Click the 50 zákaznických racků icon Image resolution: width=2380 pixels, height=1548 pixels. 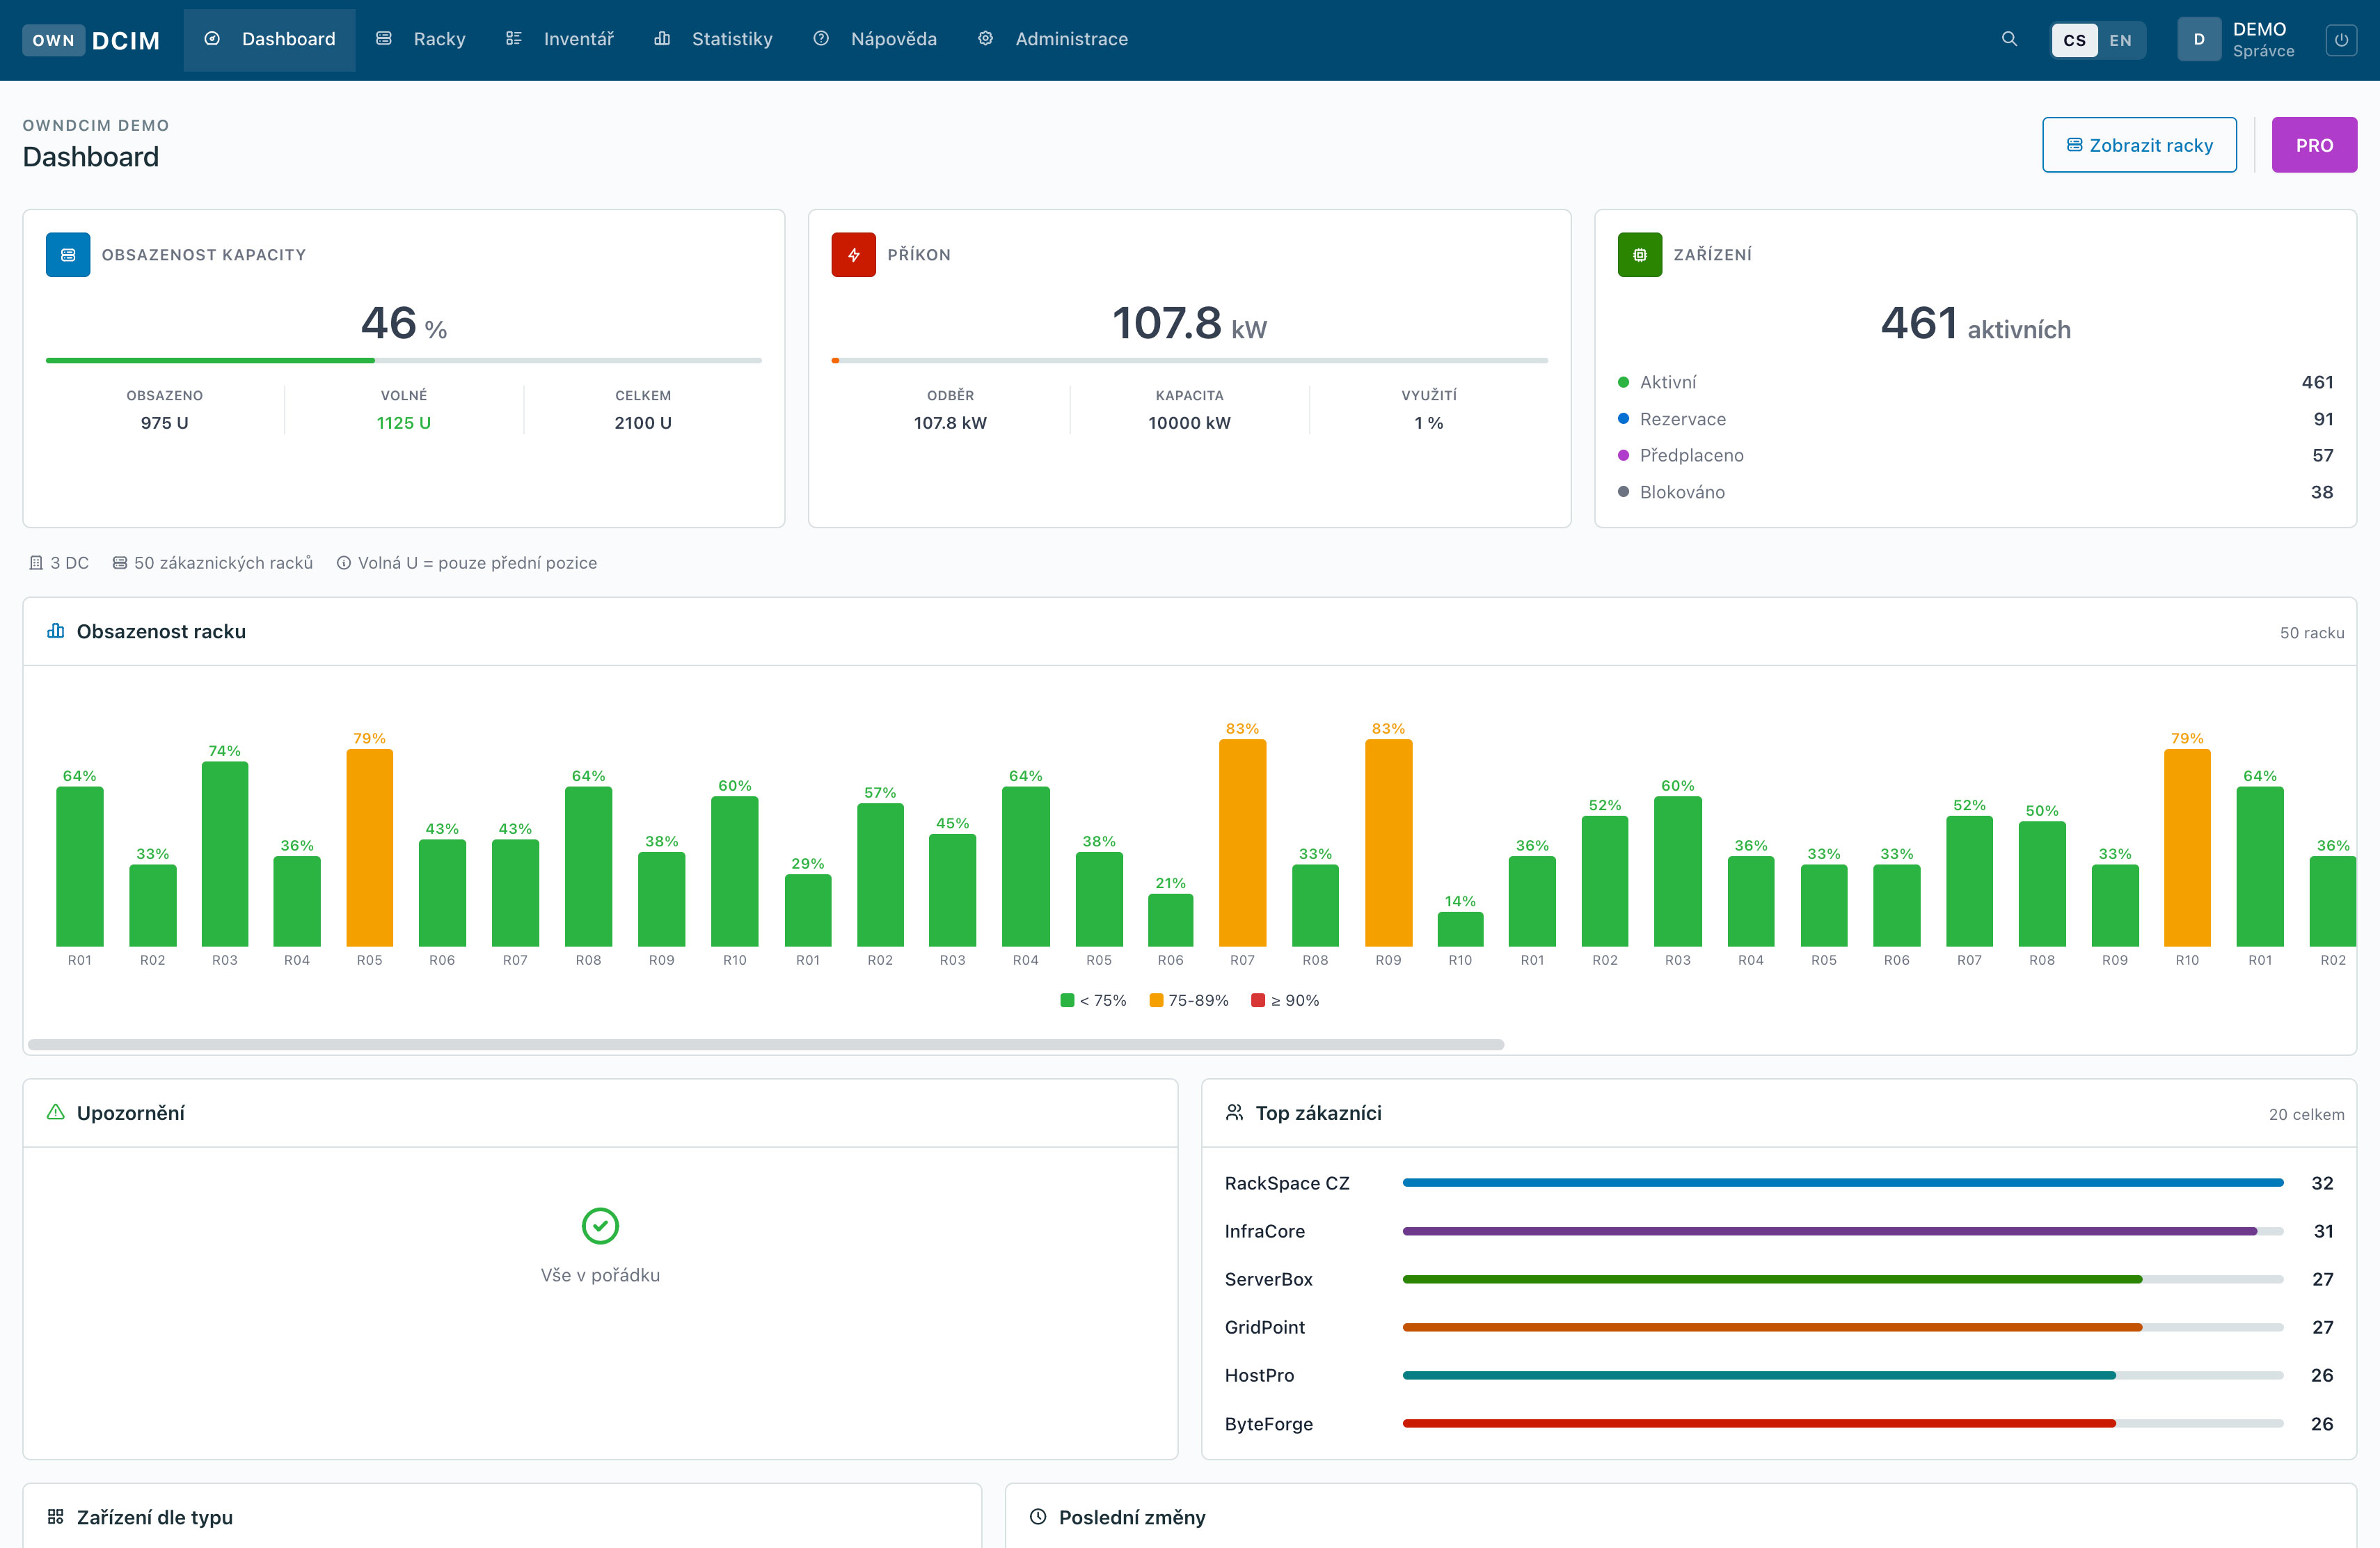(x=120, y=563)
